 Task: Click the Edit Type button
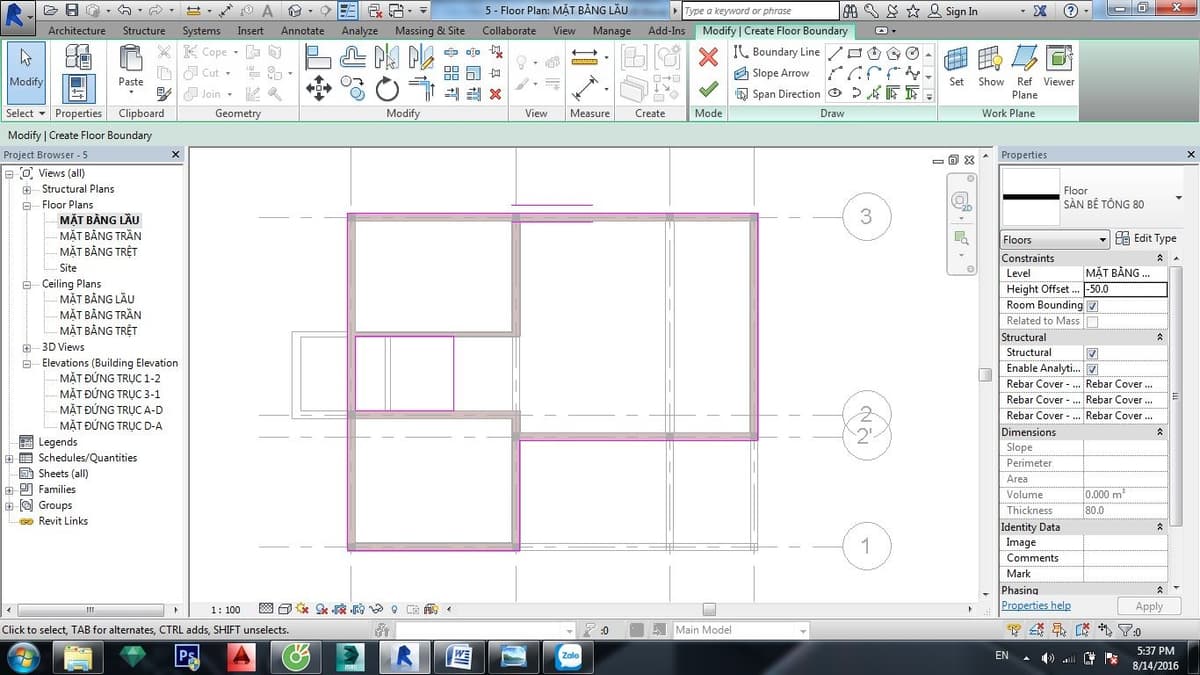tap(1146, 238)
